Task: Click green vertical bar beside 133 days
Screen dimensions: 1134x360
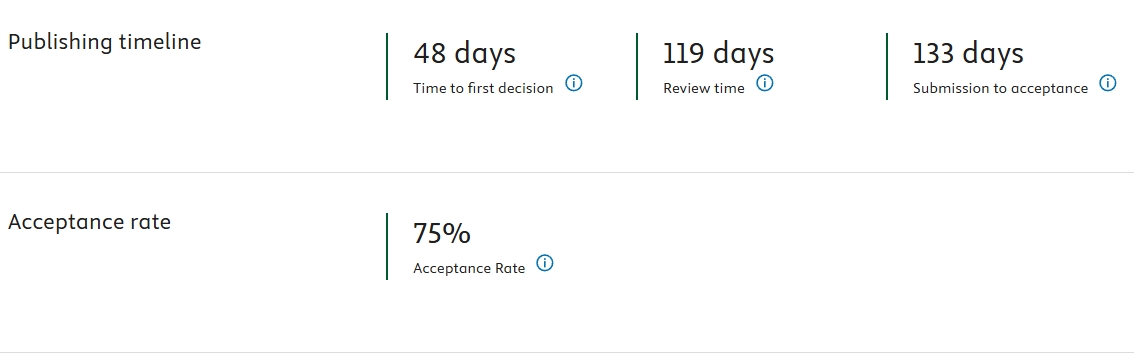Action: [x=887, y=66]
